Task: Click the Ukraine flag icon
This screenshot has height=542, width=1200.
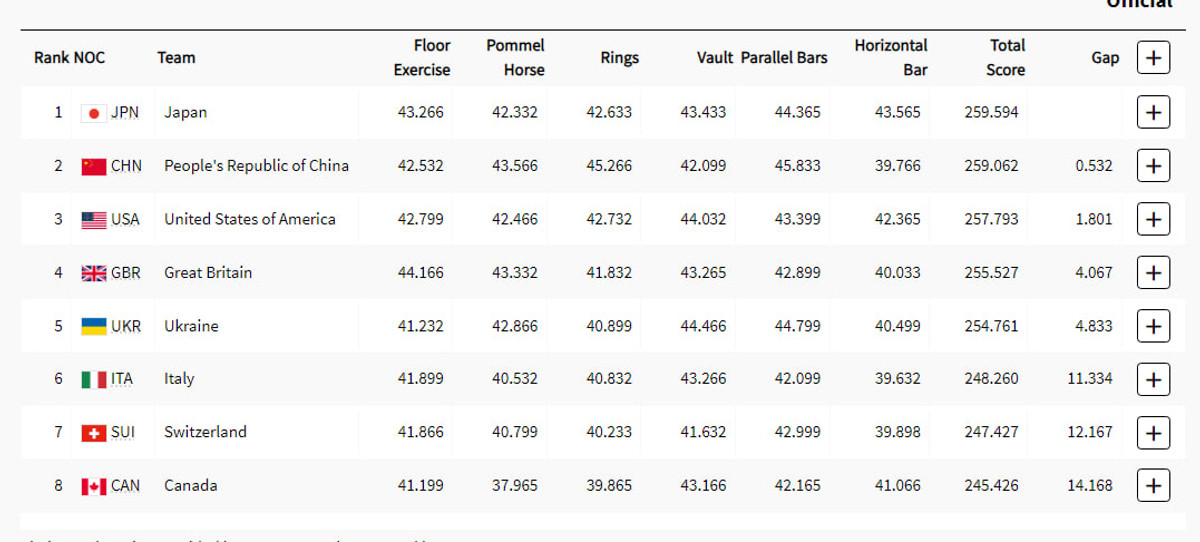Action: [94, 326]
